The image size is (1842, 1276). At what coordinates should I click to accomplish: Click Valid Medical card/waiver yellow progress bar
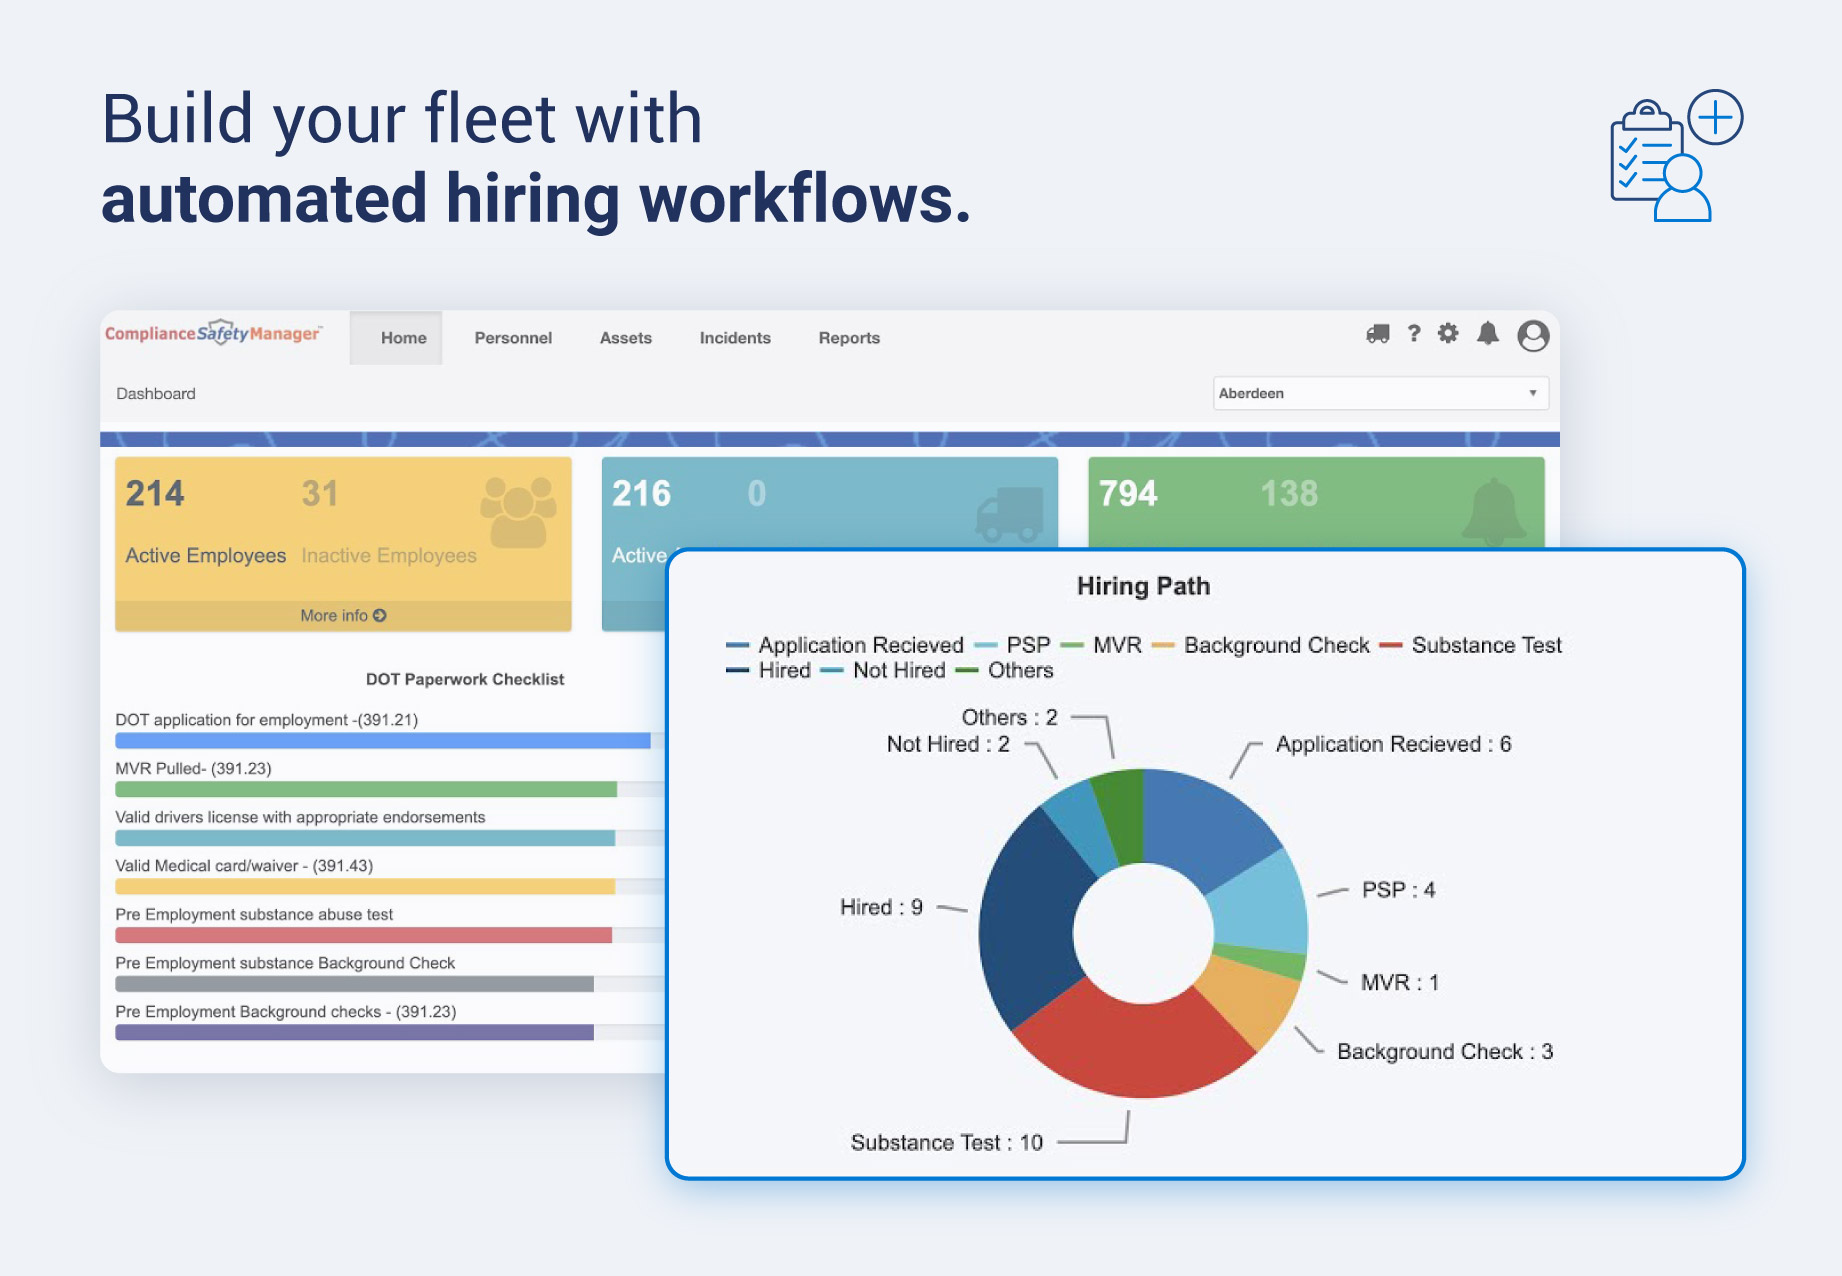tap(365, 886)
